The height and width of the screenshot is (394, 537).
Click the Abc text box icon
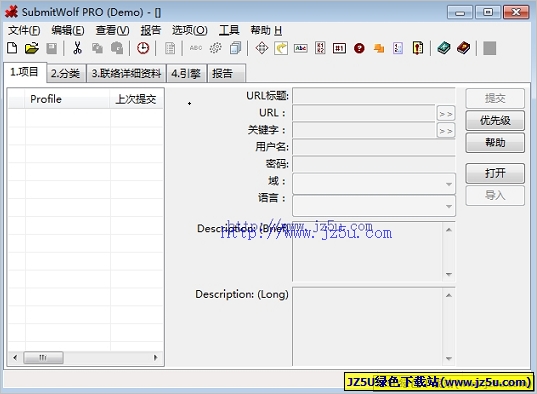[x=301, y=48]
